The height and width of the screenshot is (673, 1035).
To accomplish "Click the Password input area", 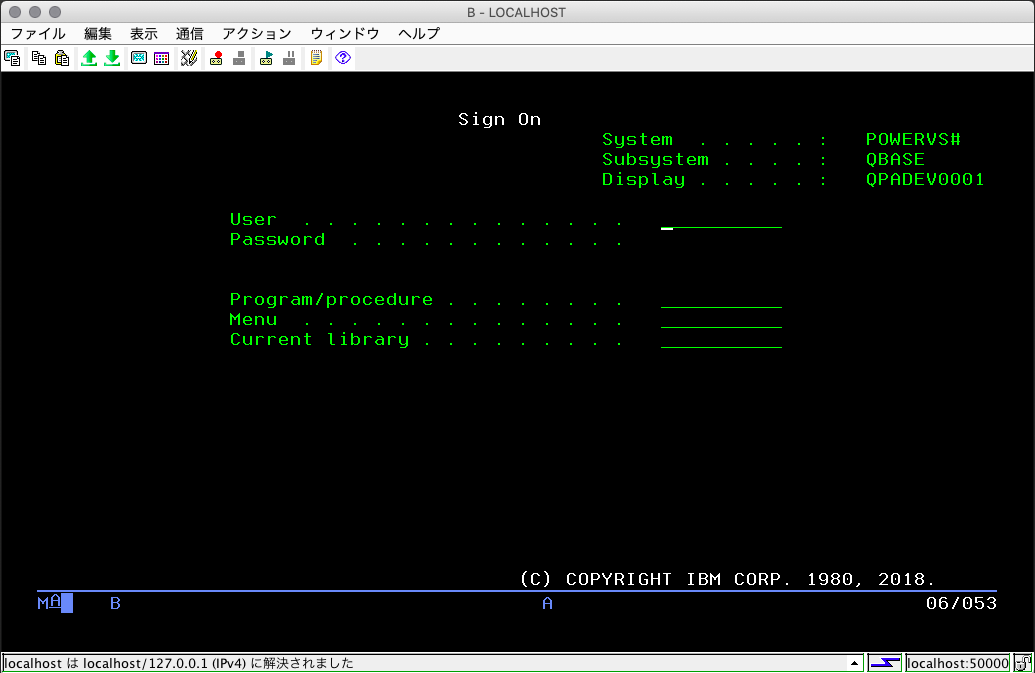I will (721, 240).
